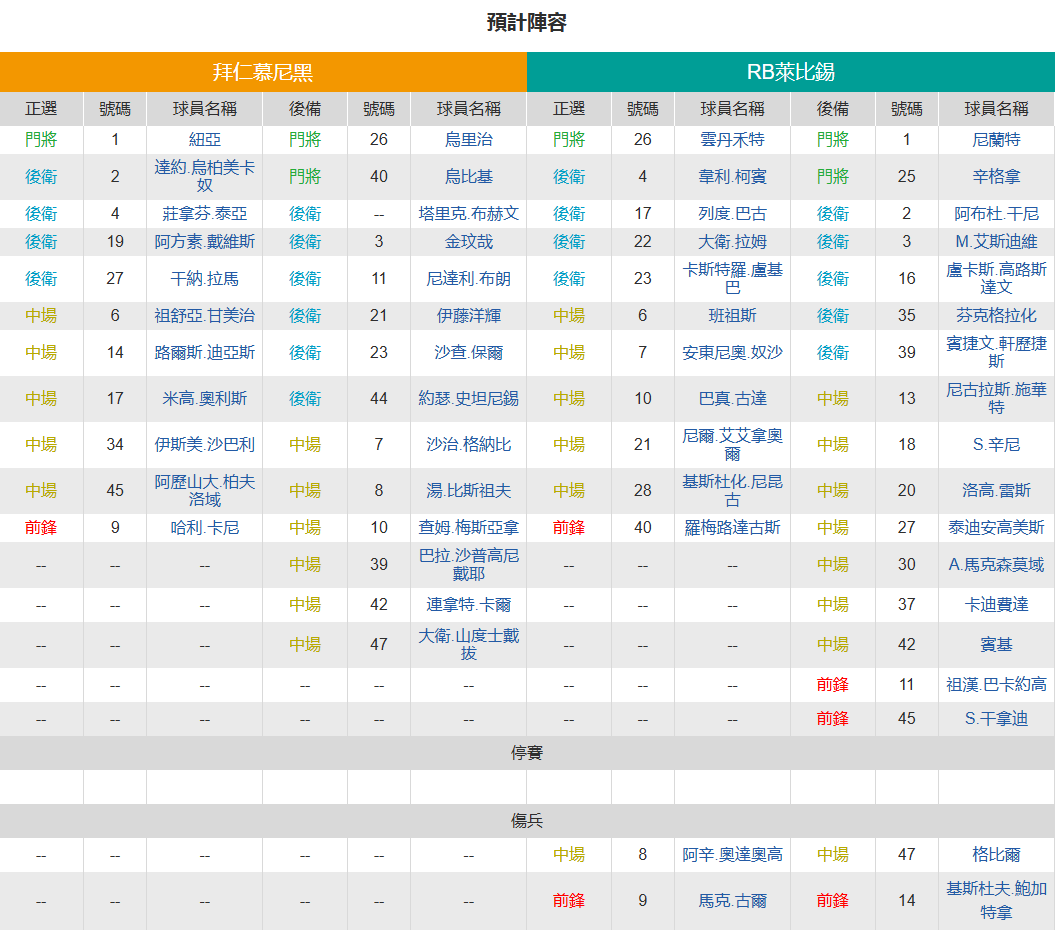Open Leipzig goalkeeper 雲丹禾特 link
Viewport: 1055px width, 930px height.
coord(733,139)
